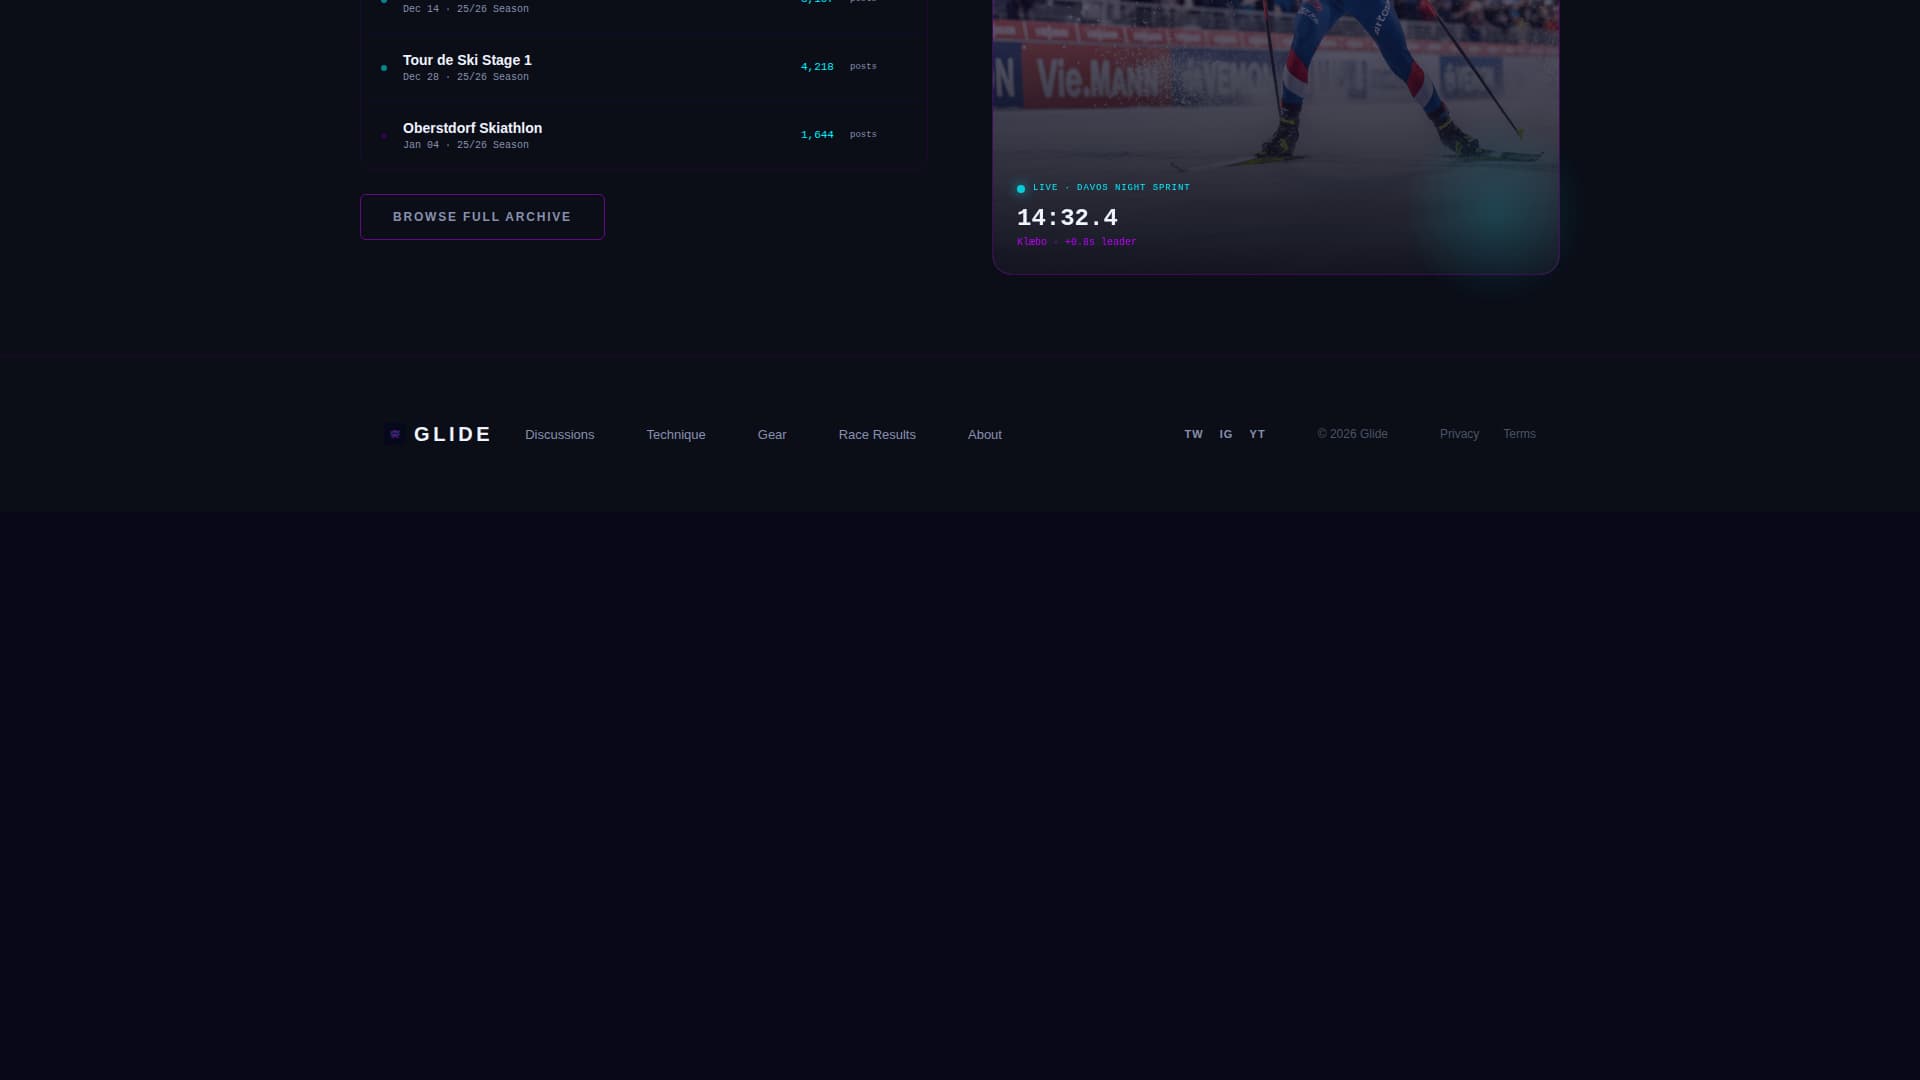View the Race Results page

coord(877,435)
